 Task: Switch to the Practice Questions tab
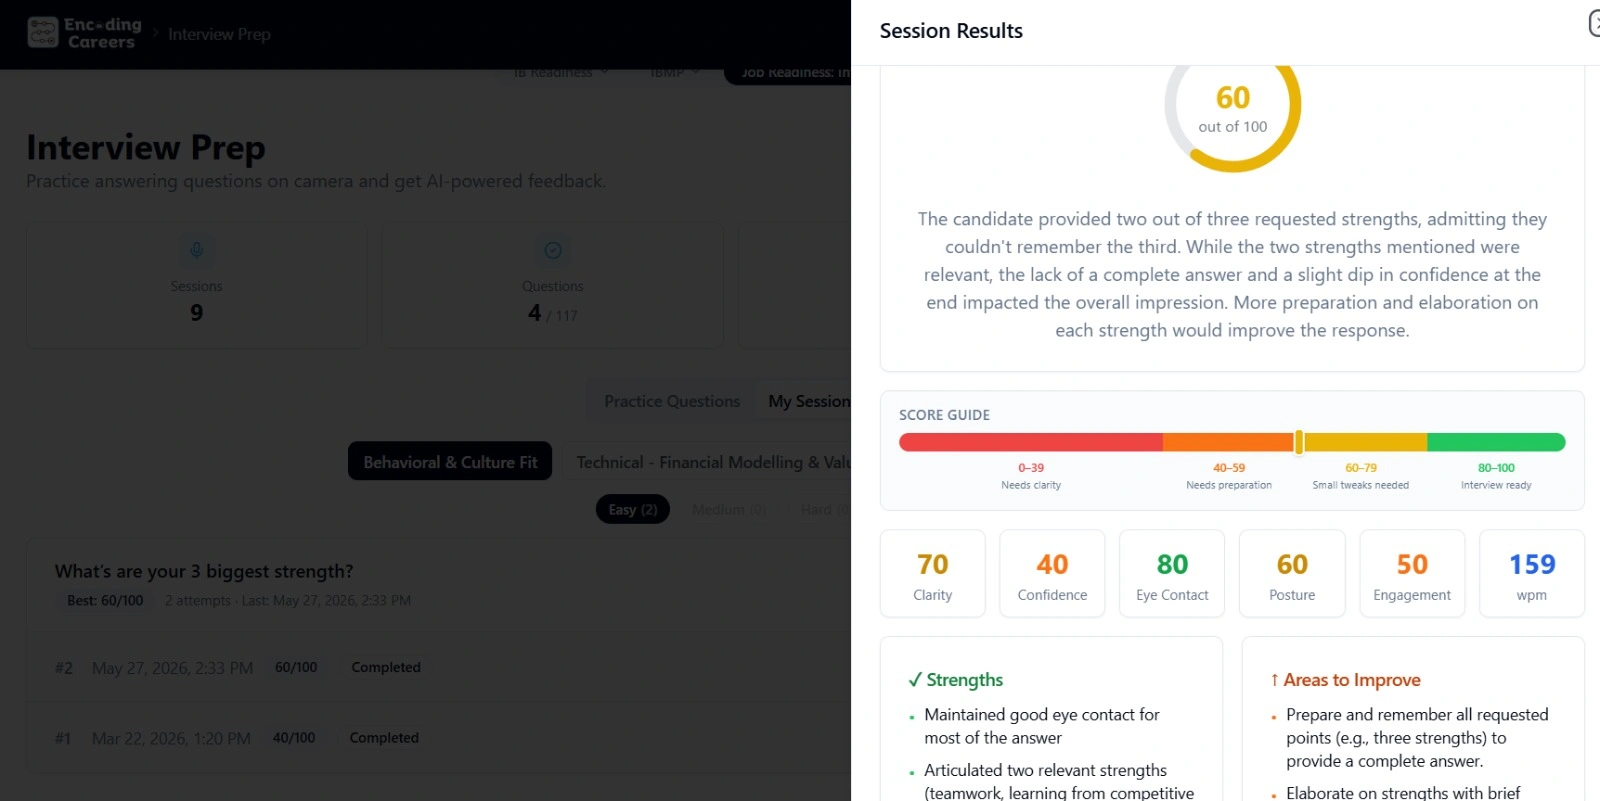click(672, 401)
